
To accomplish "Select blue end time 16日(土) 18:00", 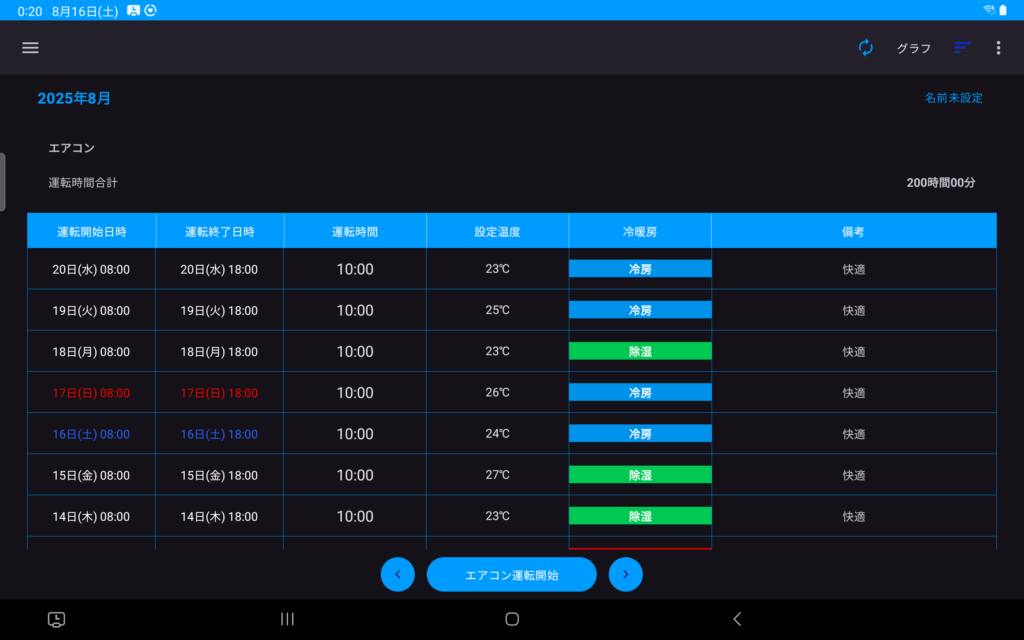I will pos(219,434).
